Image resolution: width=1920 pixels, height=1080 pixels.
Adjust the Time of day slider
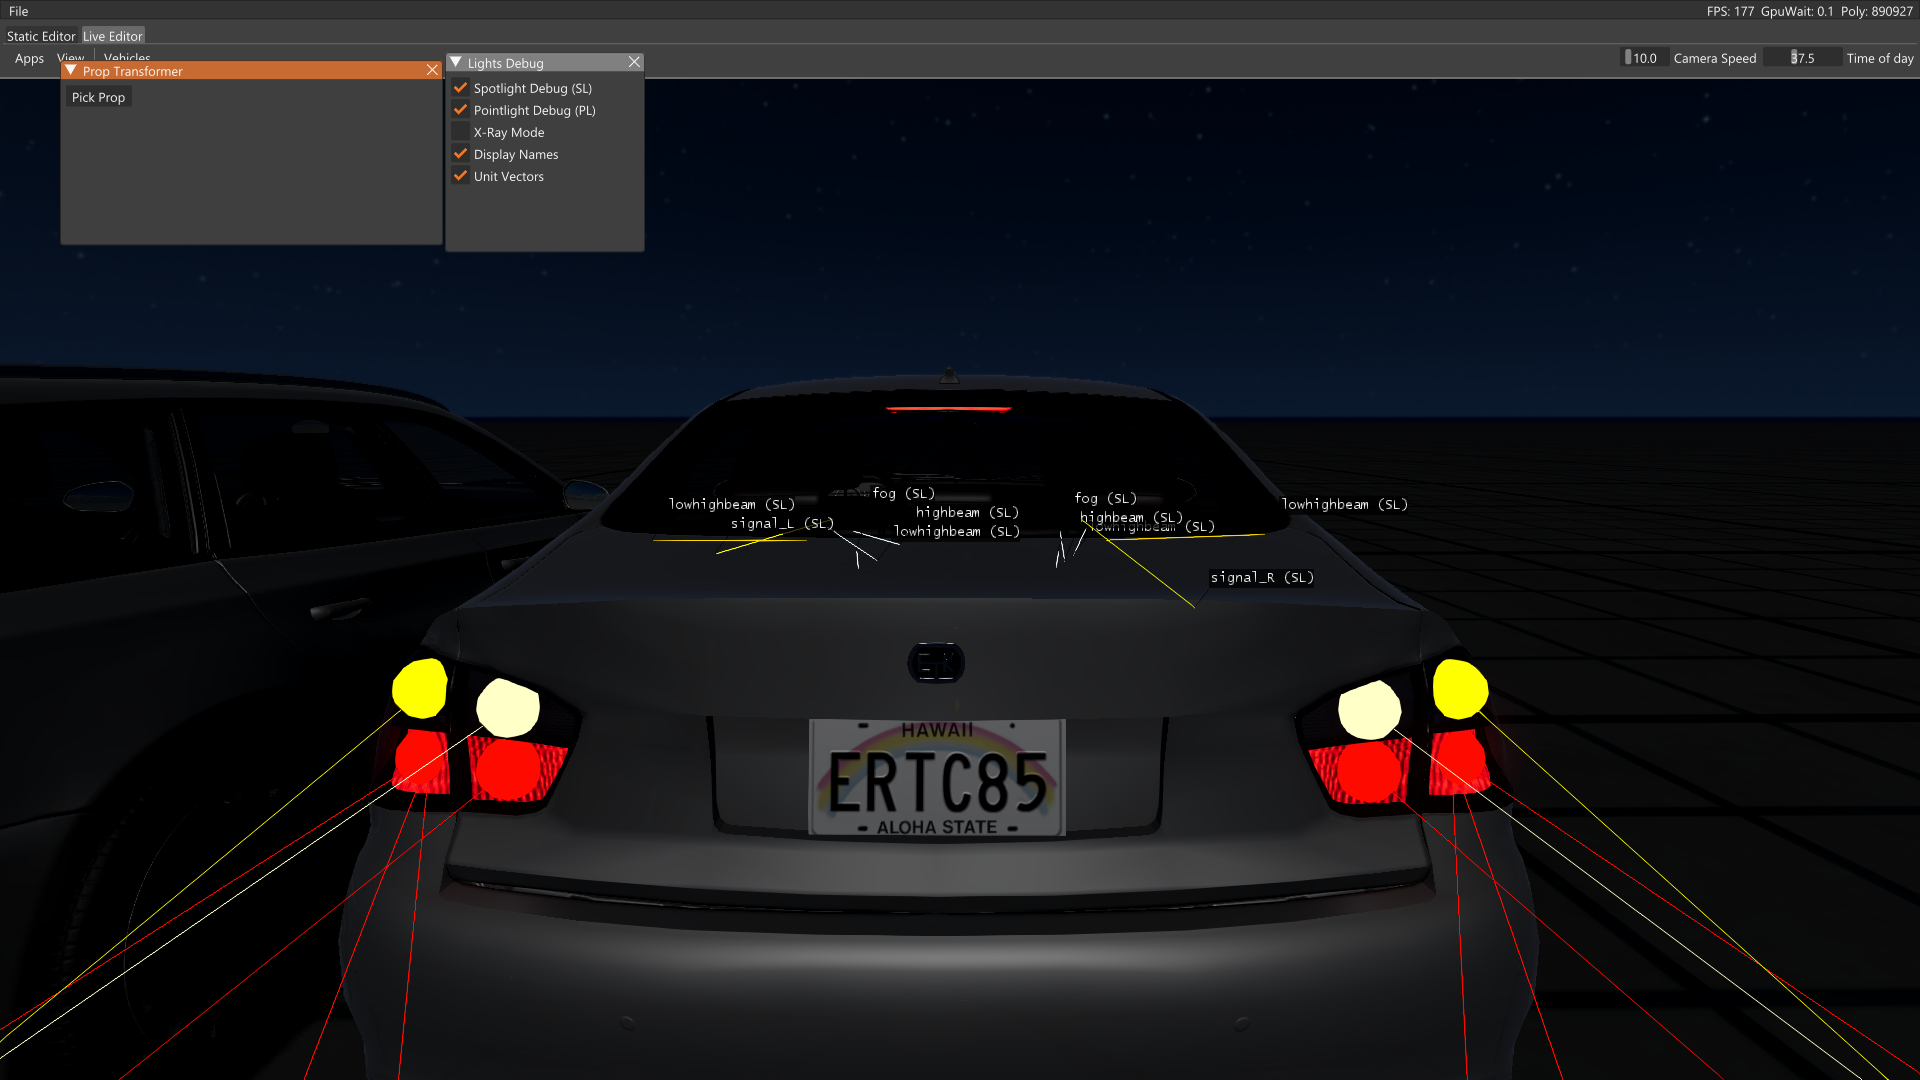[x=1803, y=58]
